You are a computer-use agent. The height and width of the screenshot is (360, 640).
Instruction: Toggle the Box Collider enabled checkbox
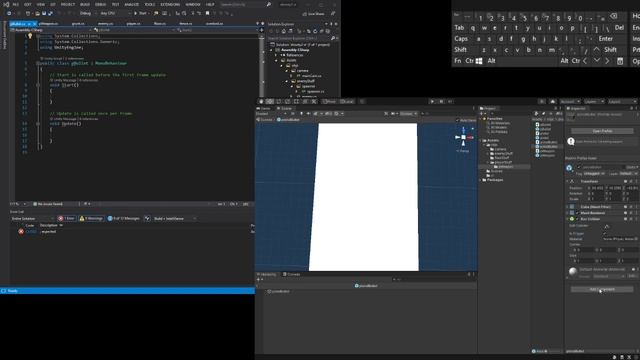[577, 219]
